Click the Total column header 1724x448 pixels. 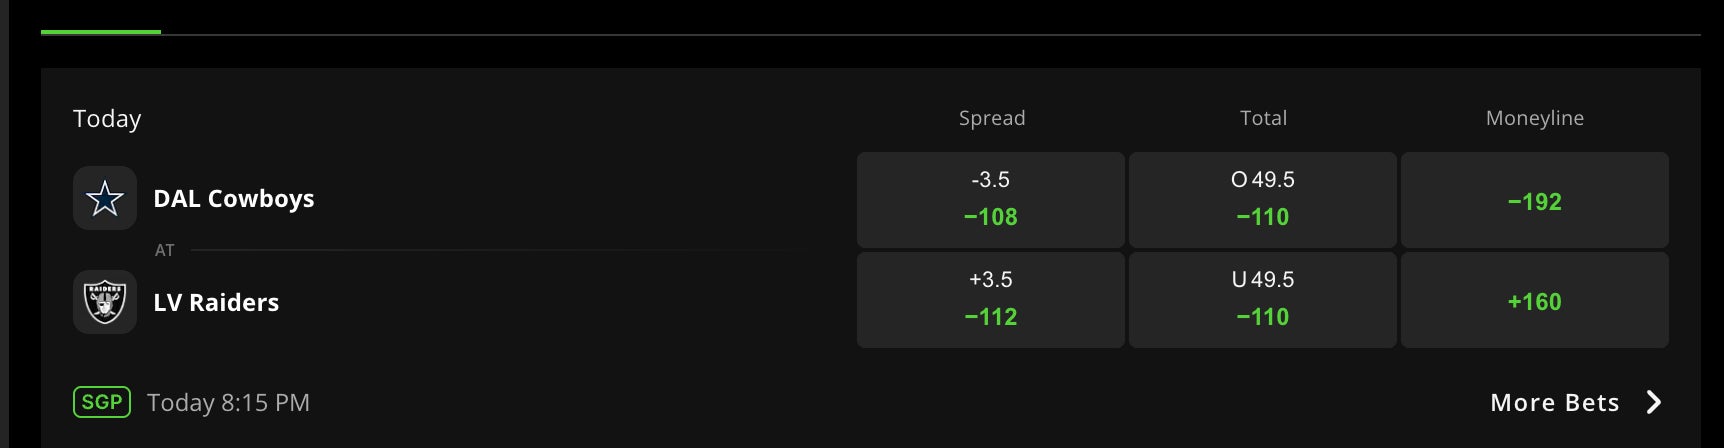coord(1263,118)
